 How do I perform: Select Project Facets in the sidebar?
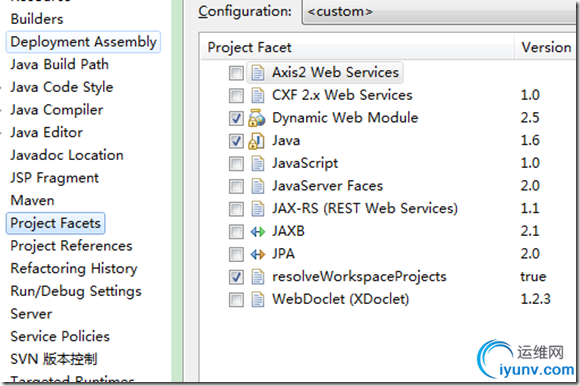55,223
